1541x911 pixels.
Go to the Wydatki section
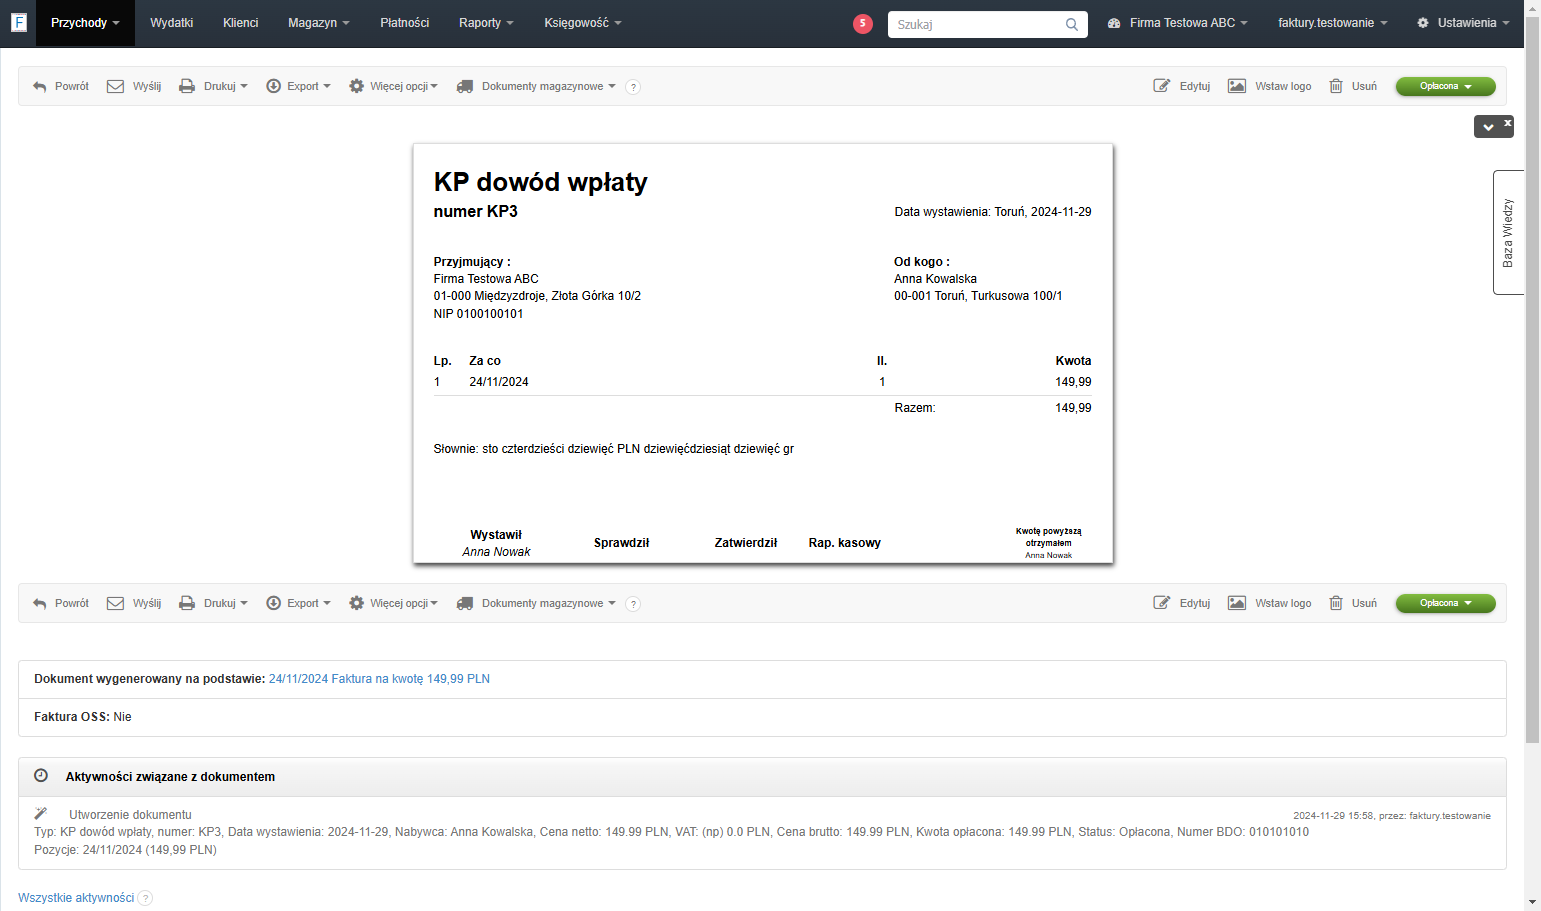tap(172, 23)
